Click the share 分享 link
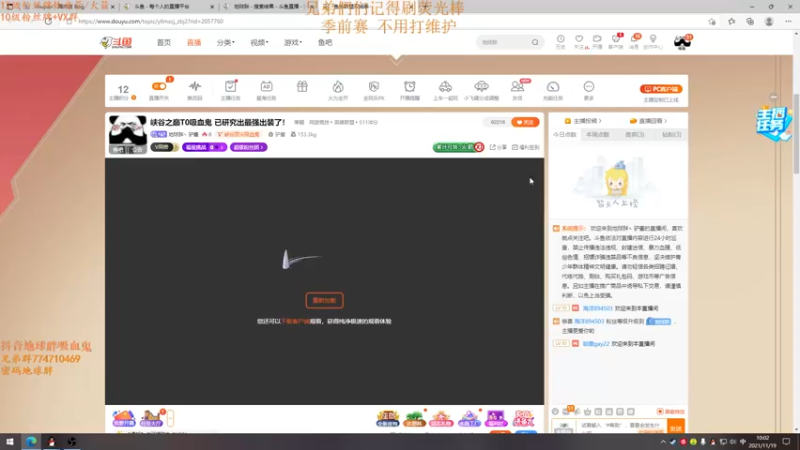800x450 pixels. pos(498,147)
